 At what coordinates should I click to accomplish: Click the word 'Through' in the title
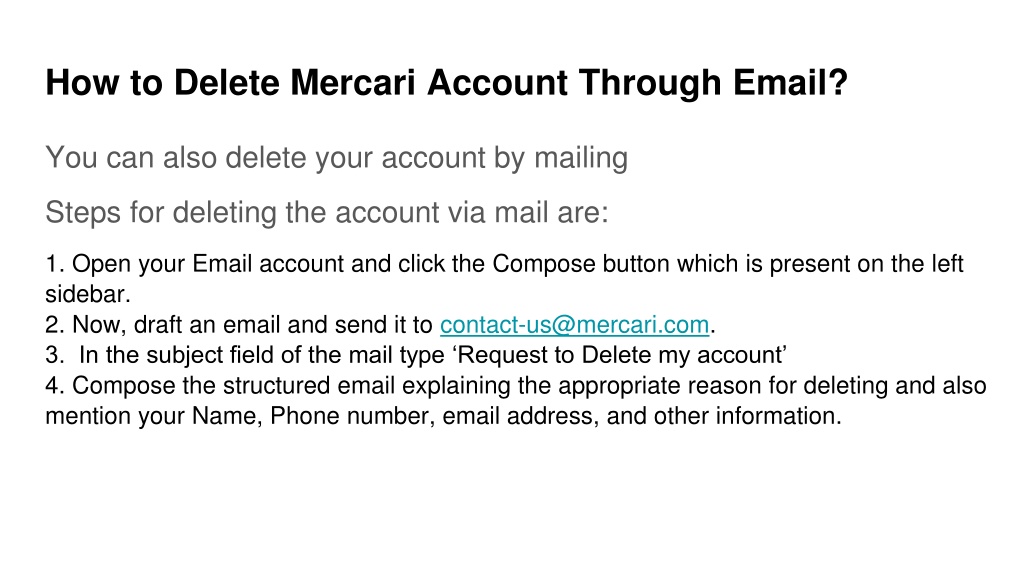(x=650, y=83)
